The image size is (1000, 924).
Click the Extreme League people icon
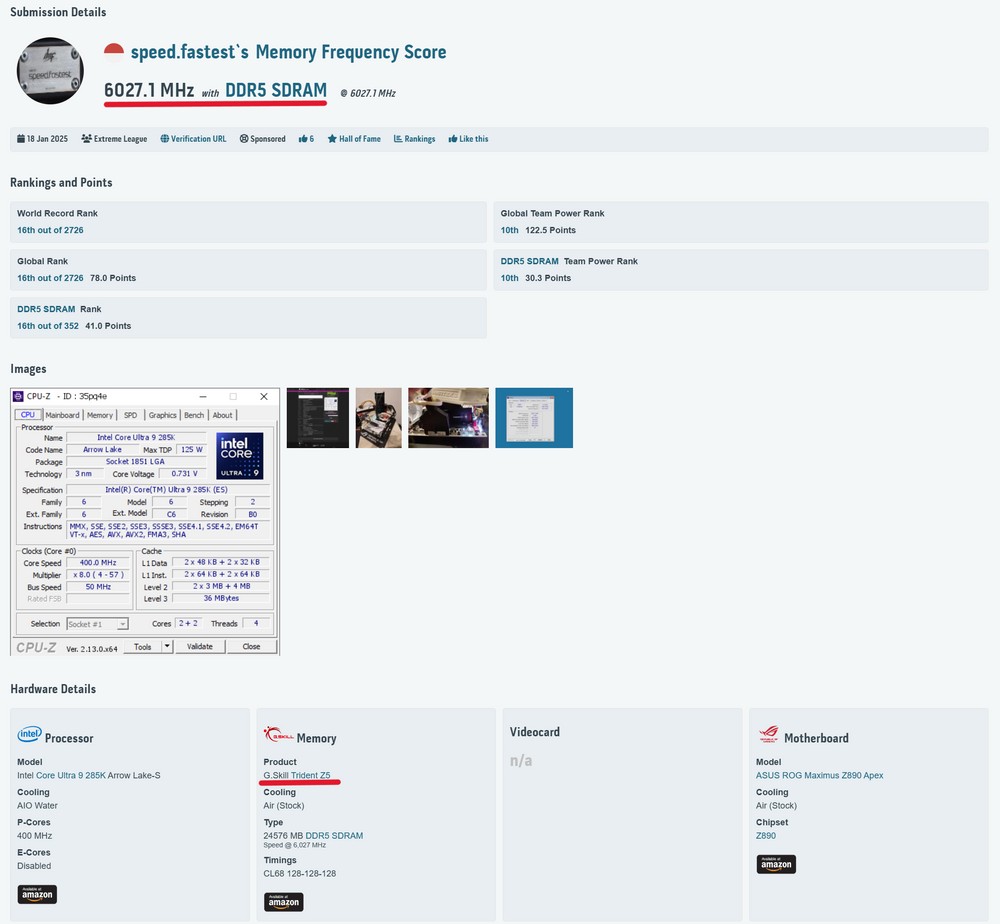[x=86, y=139]
